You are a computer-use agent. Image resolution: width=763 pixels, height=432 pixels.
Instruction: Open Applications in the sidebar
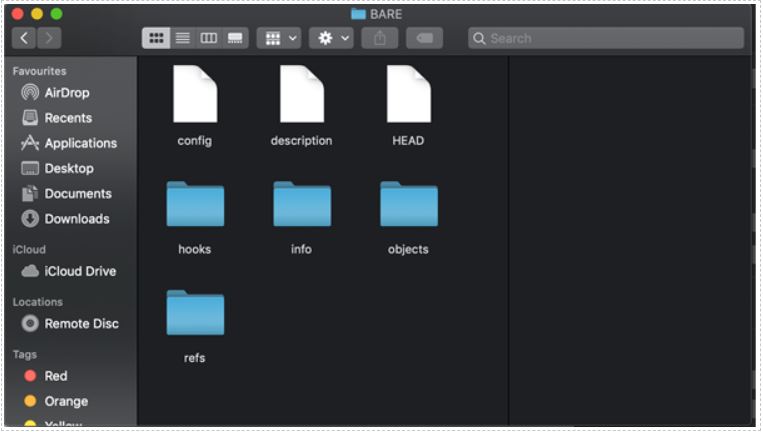click(x=70, y=143)
